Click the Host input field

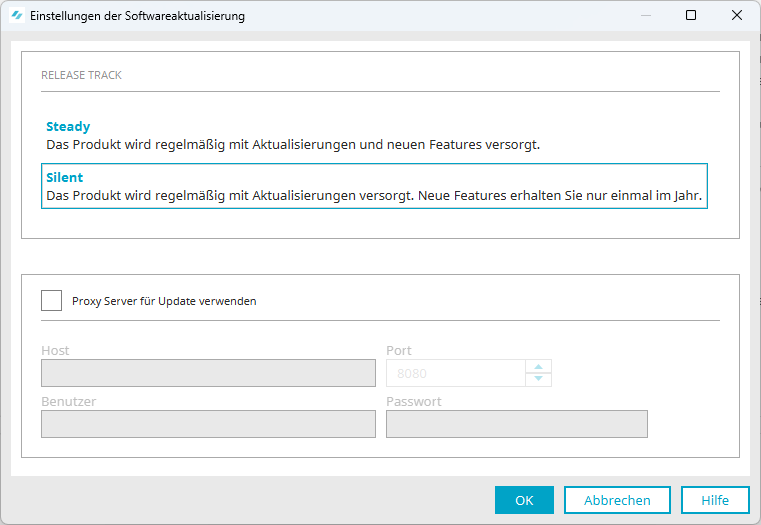click(x=208, y=373)
